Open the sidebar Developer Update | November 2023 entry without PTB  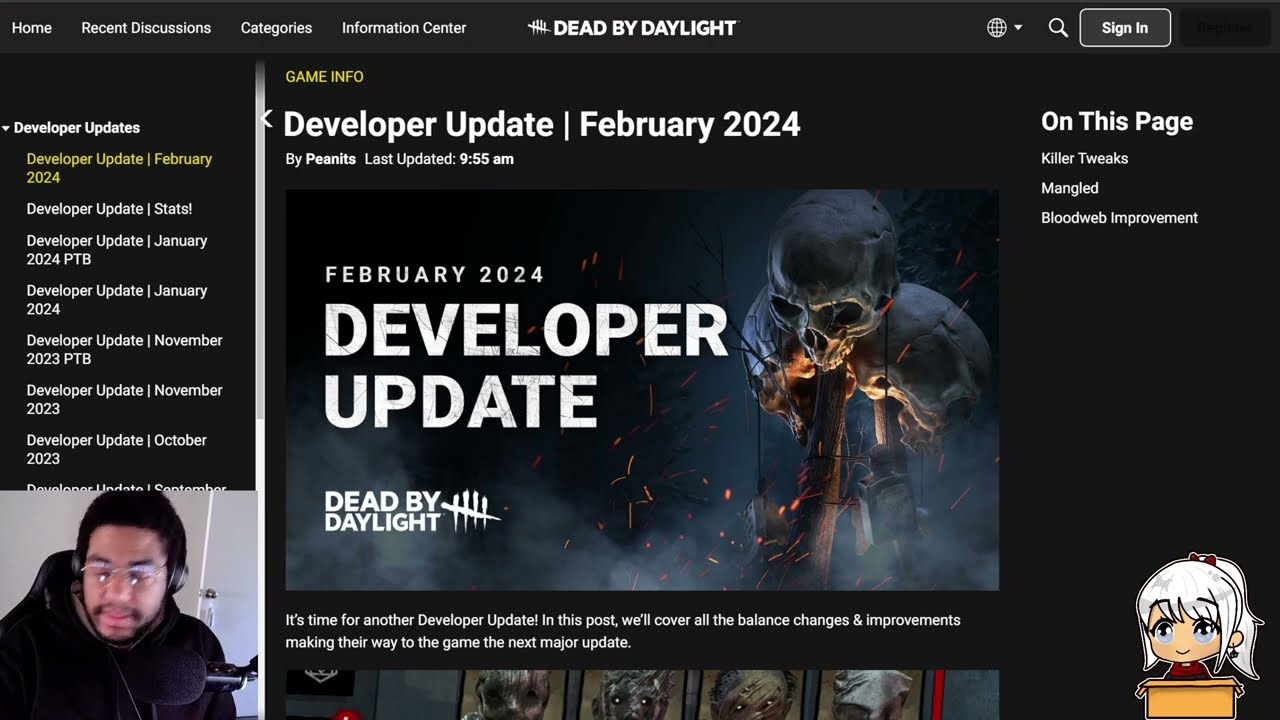(124, 400)
